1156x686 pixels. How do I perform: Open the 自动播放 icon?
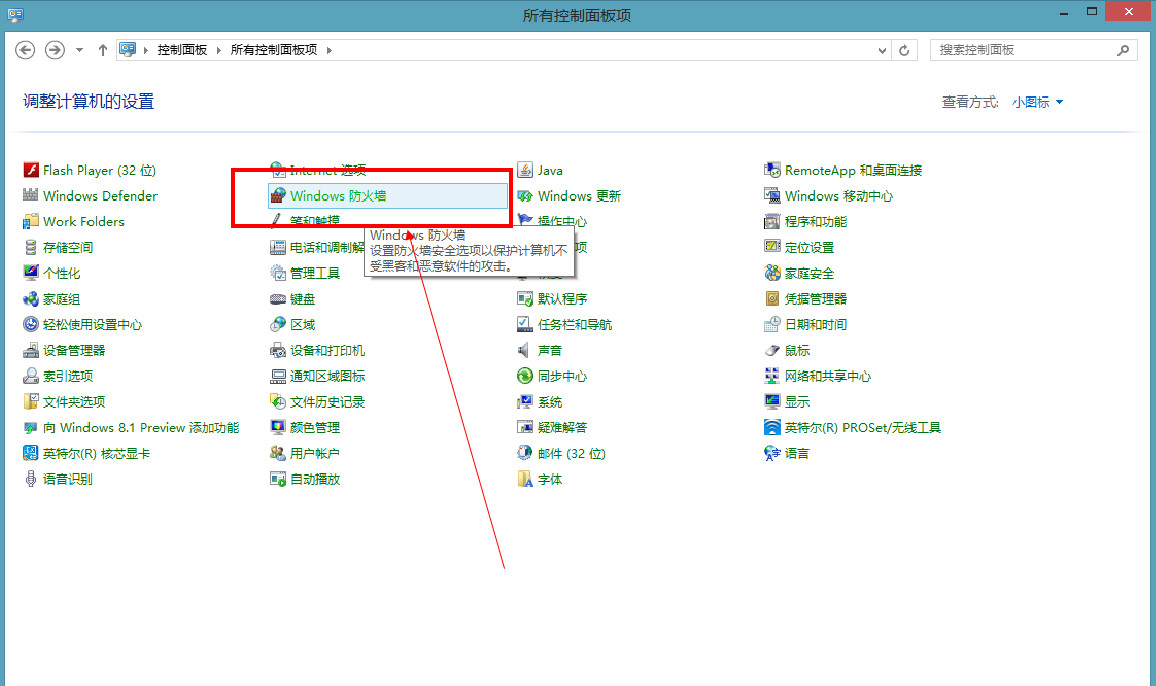click(278, 479)
